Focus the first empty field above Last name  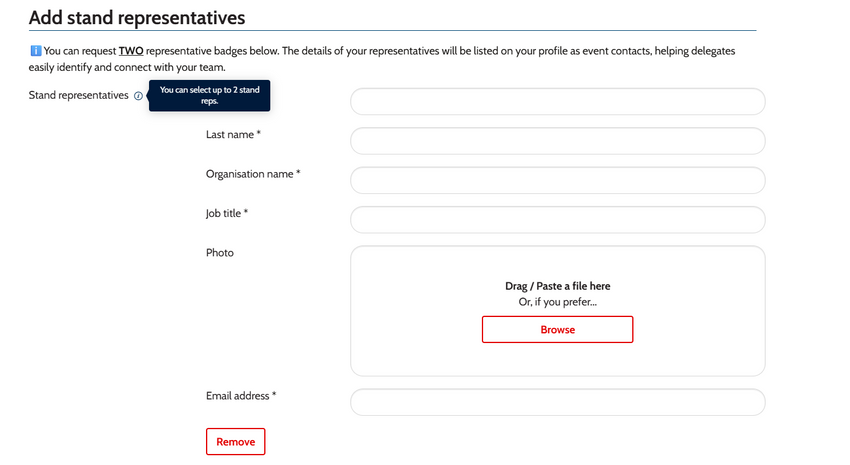(x=557, y=101)
